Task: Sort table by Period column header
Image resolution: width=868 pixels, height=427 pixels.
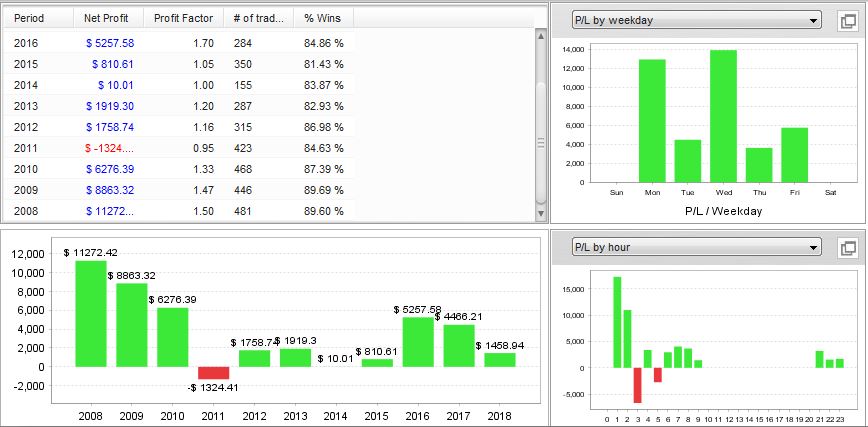Action: click(x=38, y=18)
